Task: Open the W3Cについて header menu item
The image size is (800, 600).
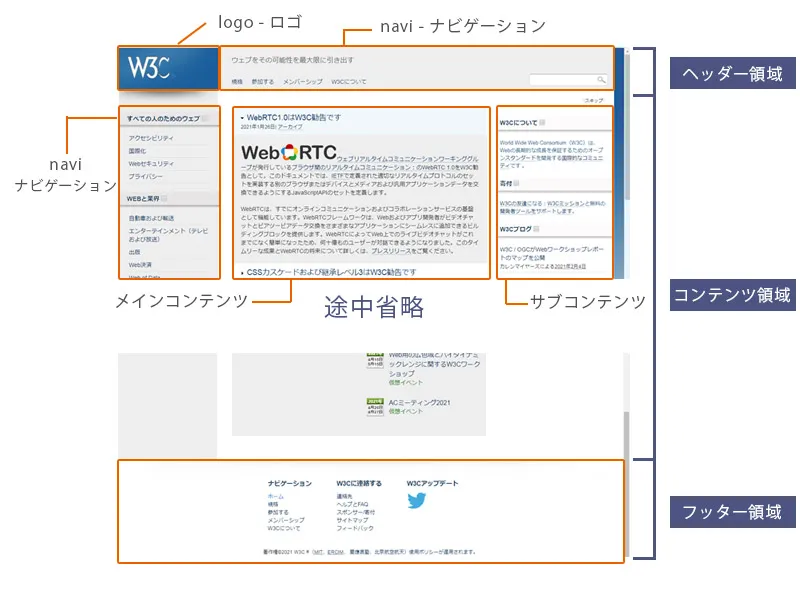Action: pos(348,81)
